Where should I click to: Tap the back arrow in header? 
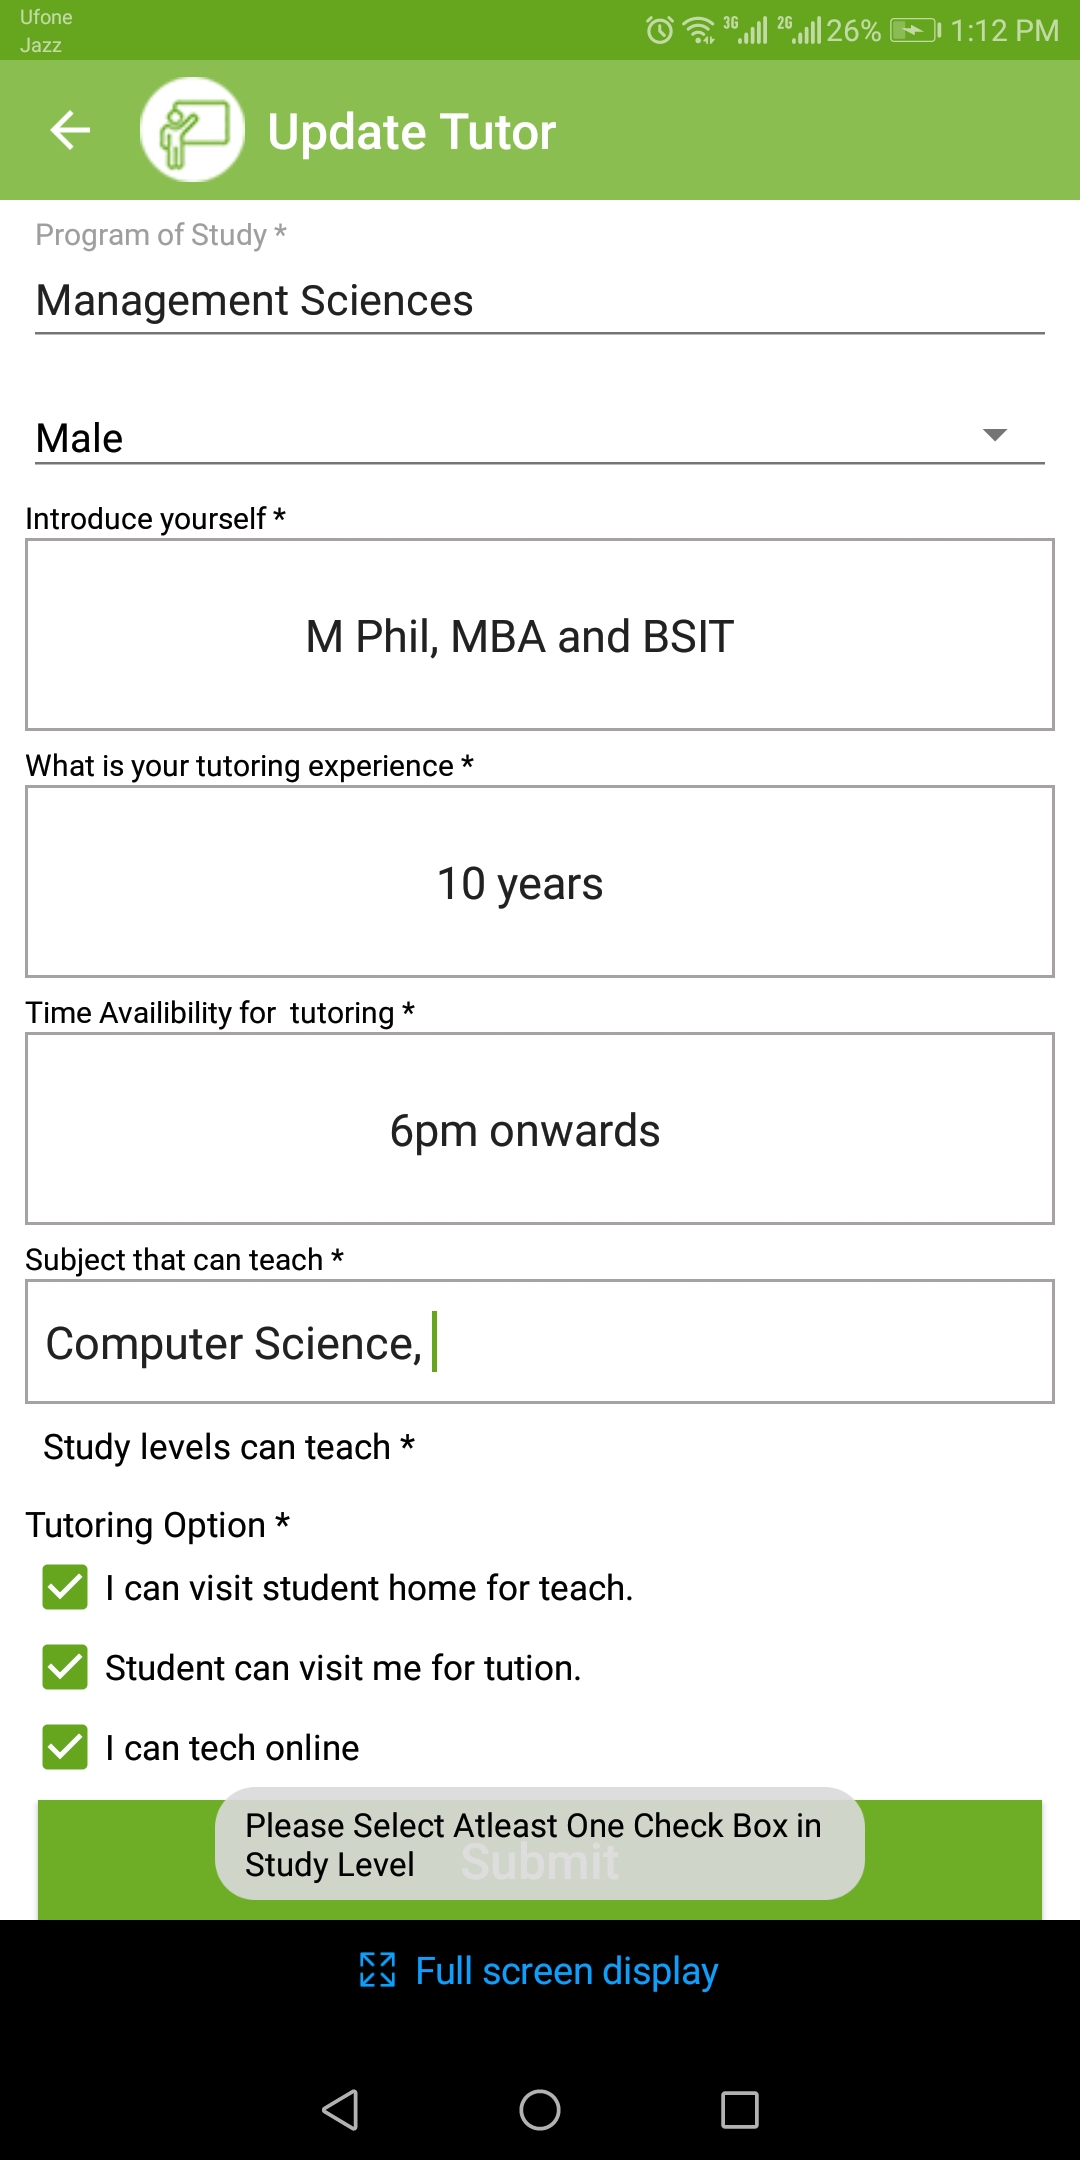[x=70, y=130]
